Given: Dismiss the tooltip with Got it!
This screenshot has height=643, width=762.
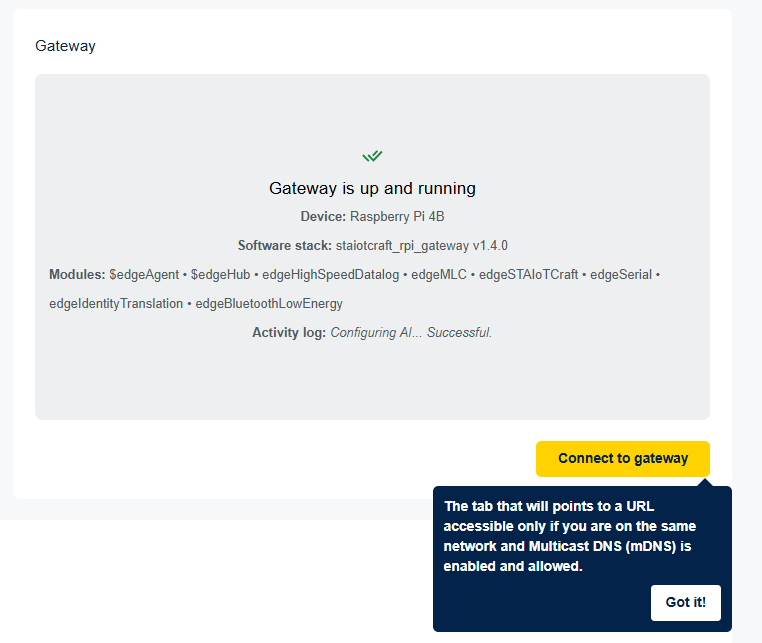Looking at the screenshot, I should (x=685, y=602).
